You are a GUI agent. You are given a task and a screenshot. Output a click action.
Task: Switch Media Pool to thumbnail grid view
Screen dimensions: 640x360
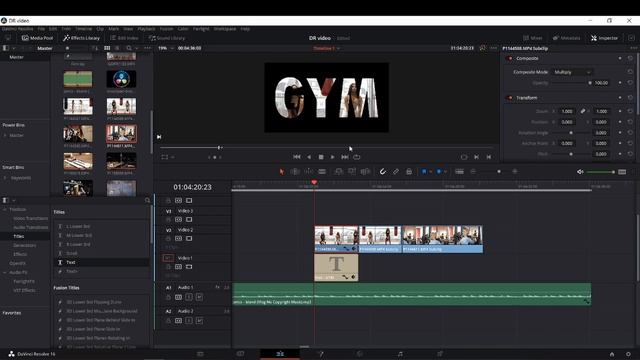107,48
